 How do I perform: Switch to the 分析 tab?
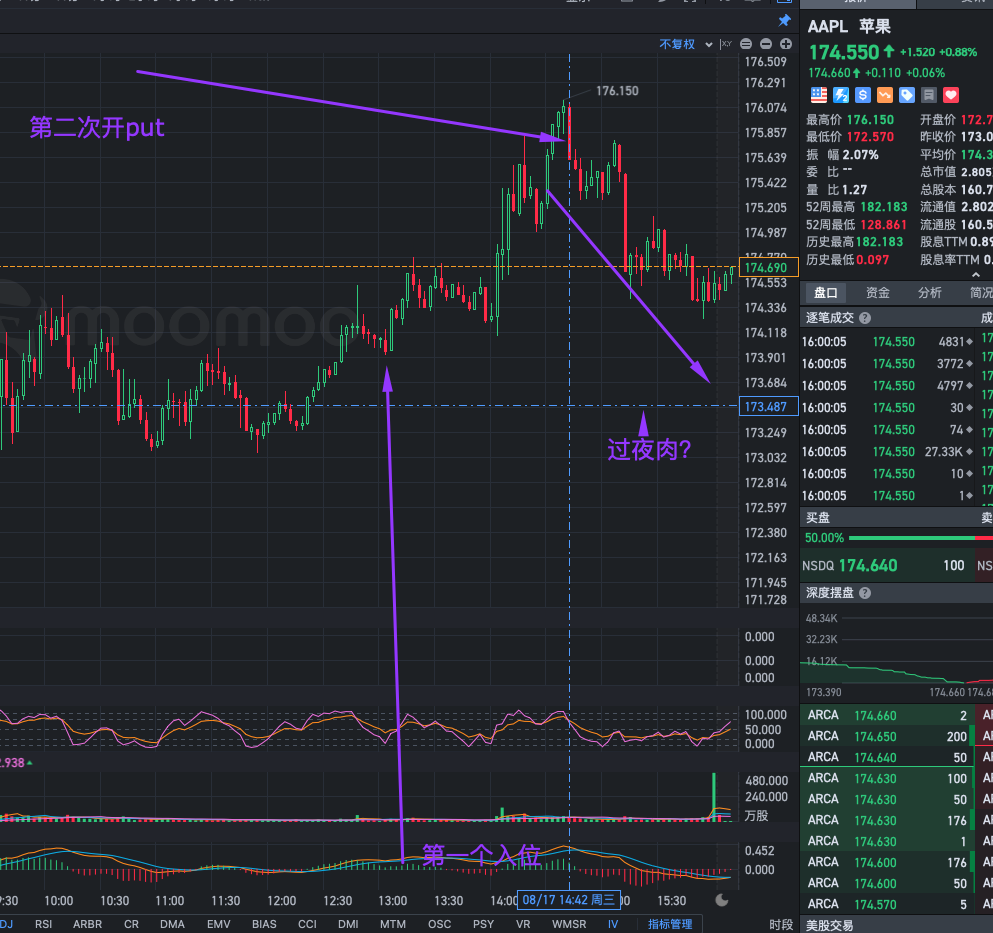pyautogui.click(x=930, y=293)
